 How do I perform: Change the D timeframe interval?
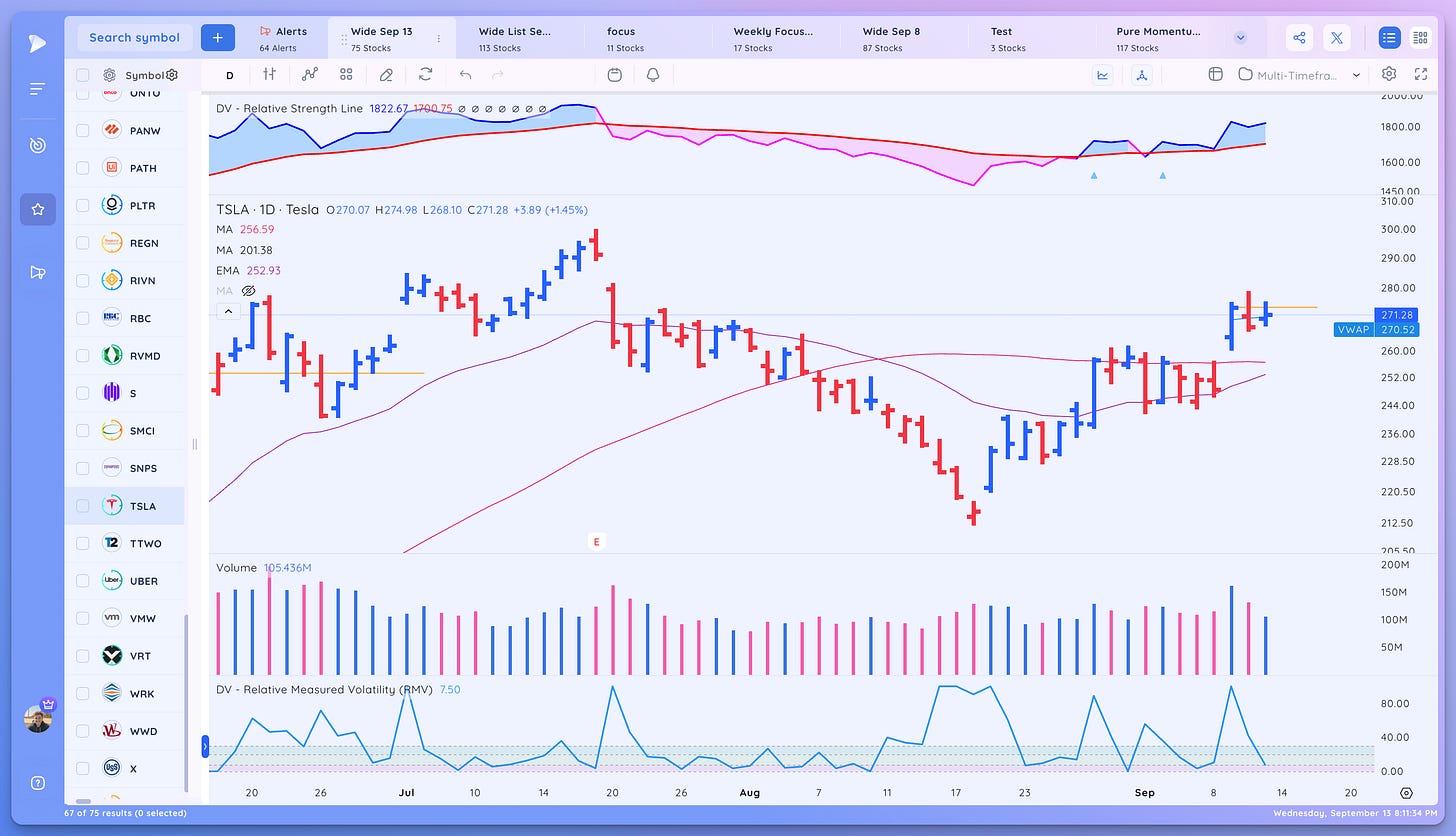pyautogui.click(x=229, y=75)
